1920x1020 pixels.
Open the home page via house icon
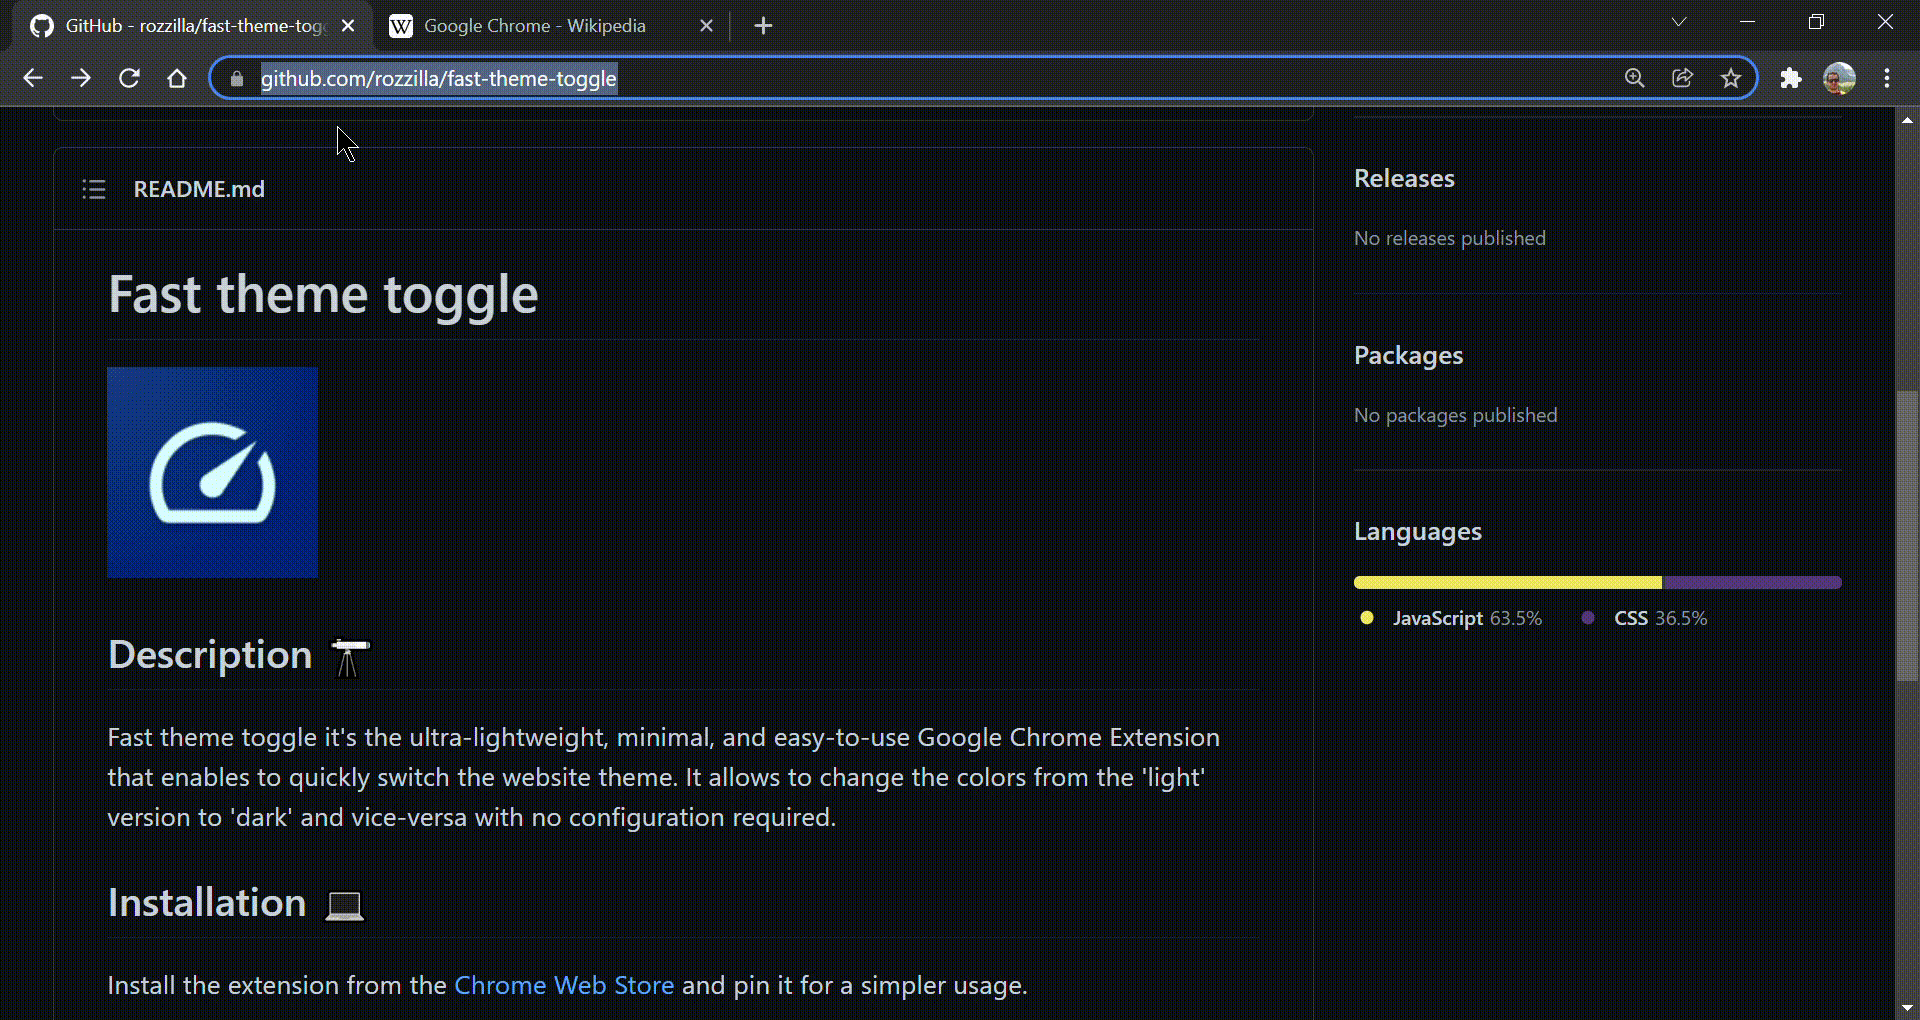[177, 78]
